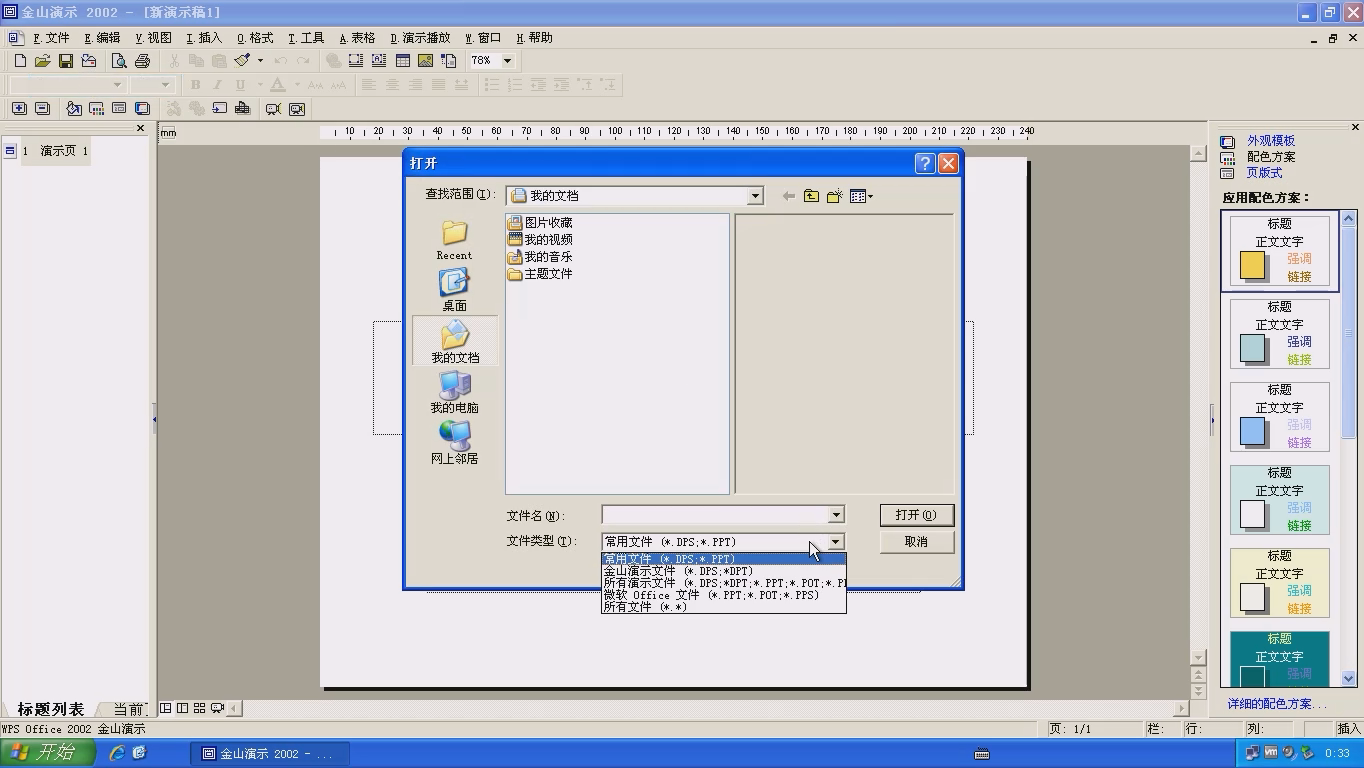Click the Print Preview toolbar icon
The width and height of the screenshot is (1364, 768).
pyautogui.click(x=119, y=61)
